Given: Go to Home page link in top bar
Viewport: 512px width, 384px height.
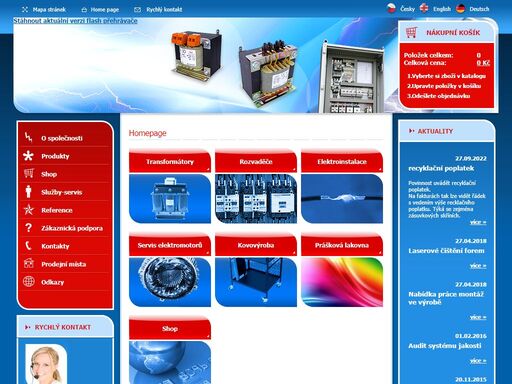Looking at the screenshot, I should click(105, 10).
